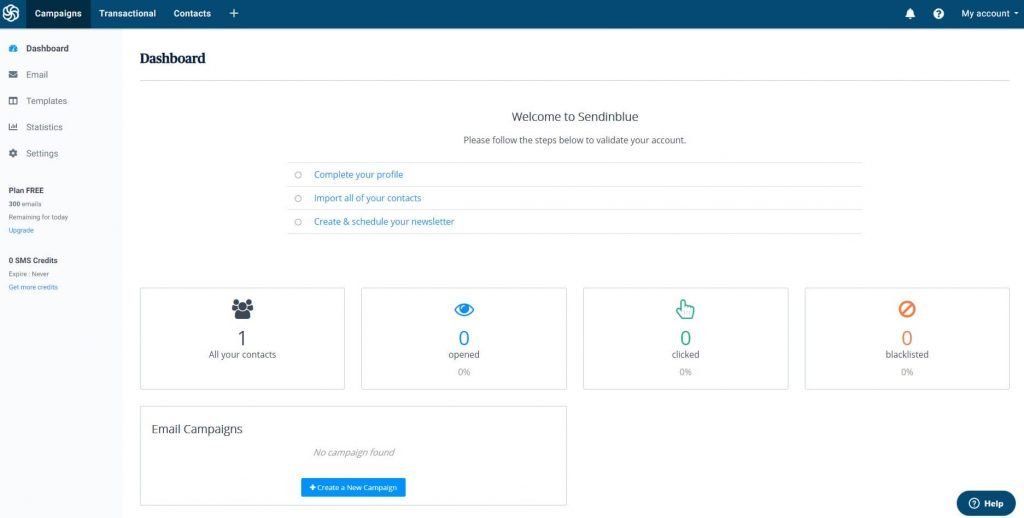Click Get more credits link
1024x518 pixels.
(33, 287)
